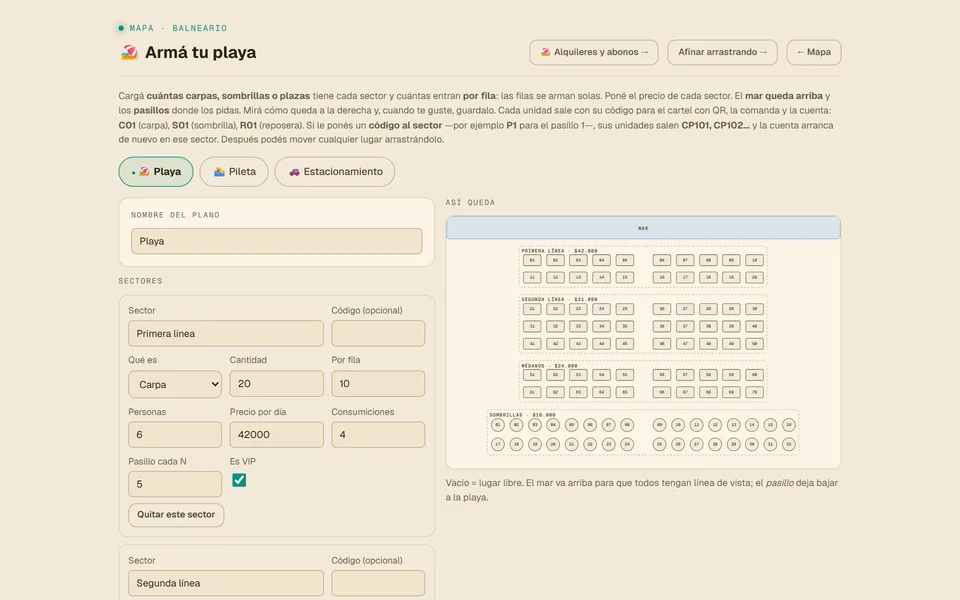Select sombrilla 32 circle in Sombrillas

pos(789,444)
